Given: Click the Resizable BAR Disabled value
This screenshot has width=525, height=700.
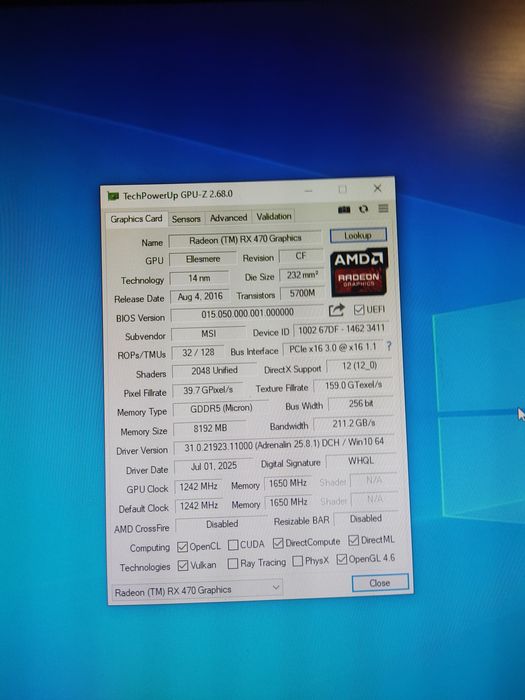Looking at the screenshot, I should pyautogui.click(x=366, y=519).
